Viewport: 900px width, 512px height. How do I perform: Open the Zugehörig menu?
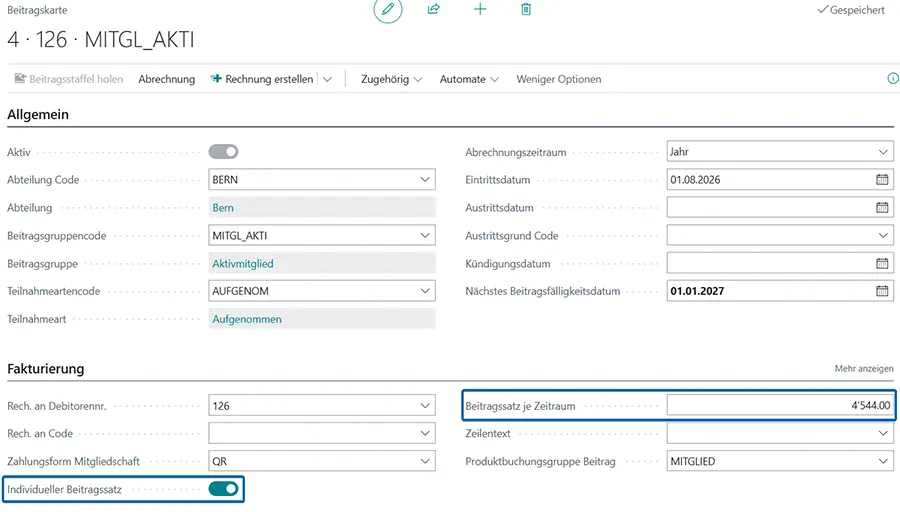pos(391,79)
